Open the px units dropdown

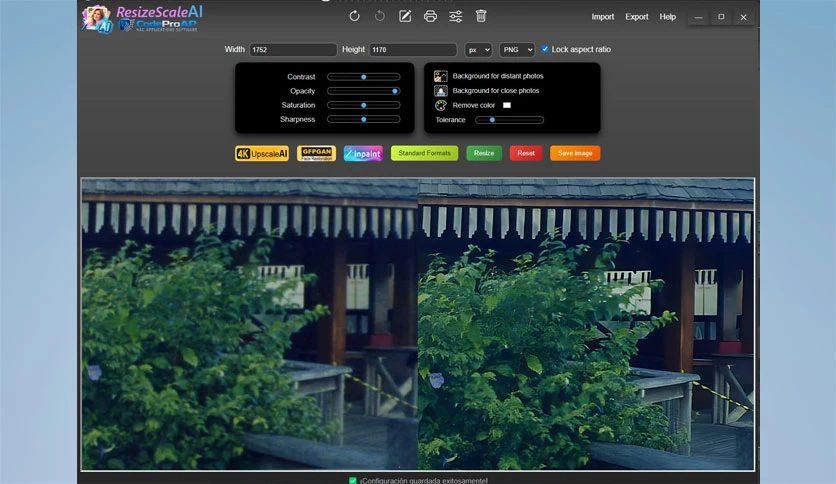(478, 50)
